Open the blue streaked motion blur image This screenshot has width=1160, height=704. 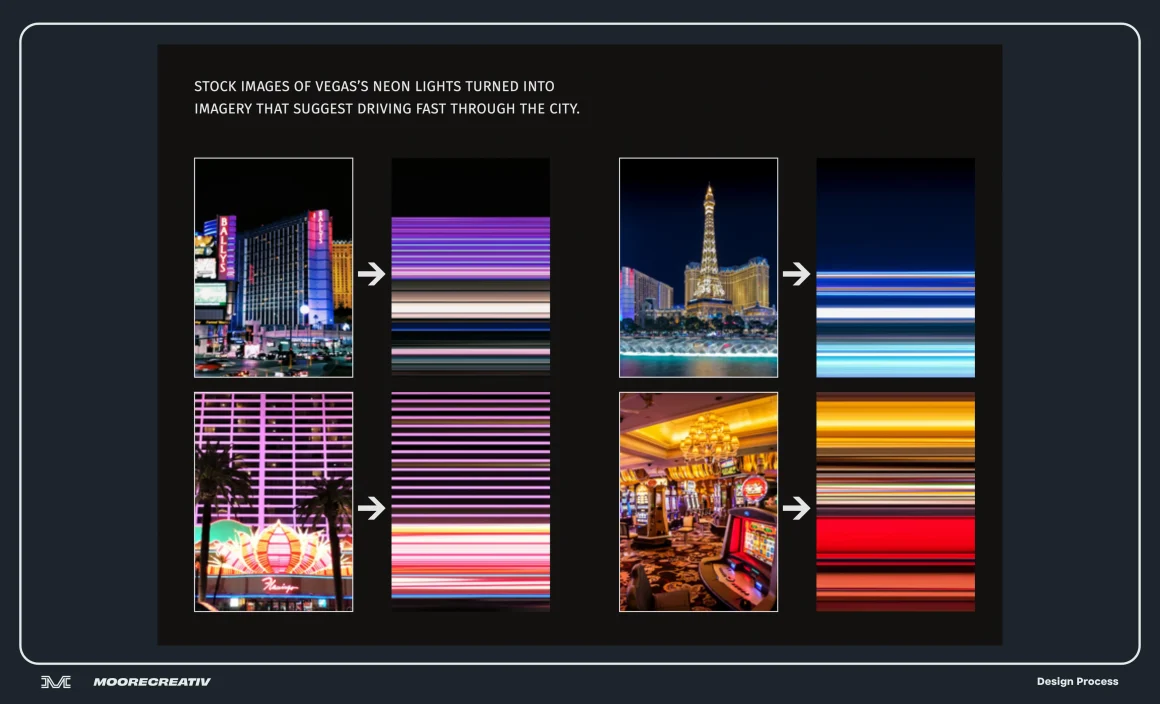895,267
